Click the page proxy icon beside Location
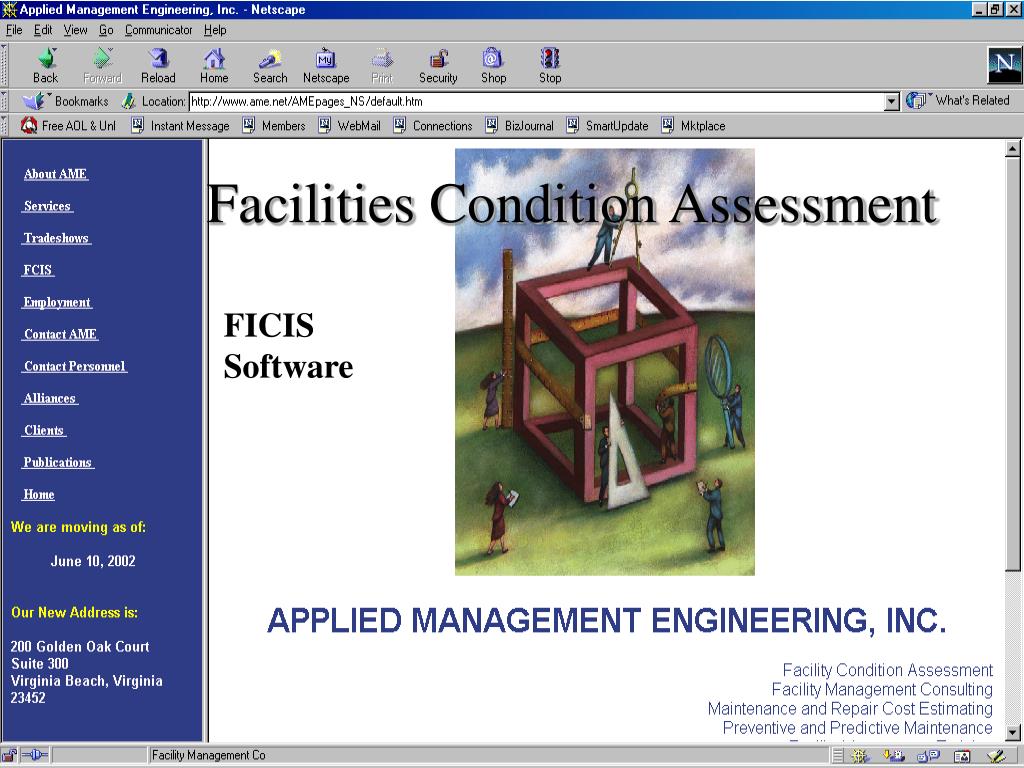The width and height of the screenshot is (1024, 768). point(129,101)
